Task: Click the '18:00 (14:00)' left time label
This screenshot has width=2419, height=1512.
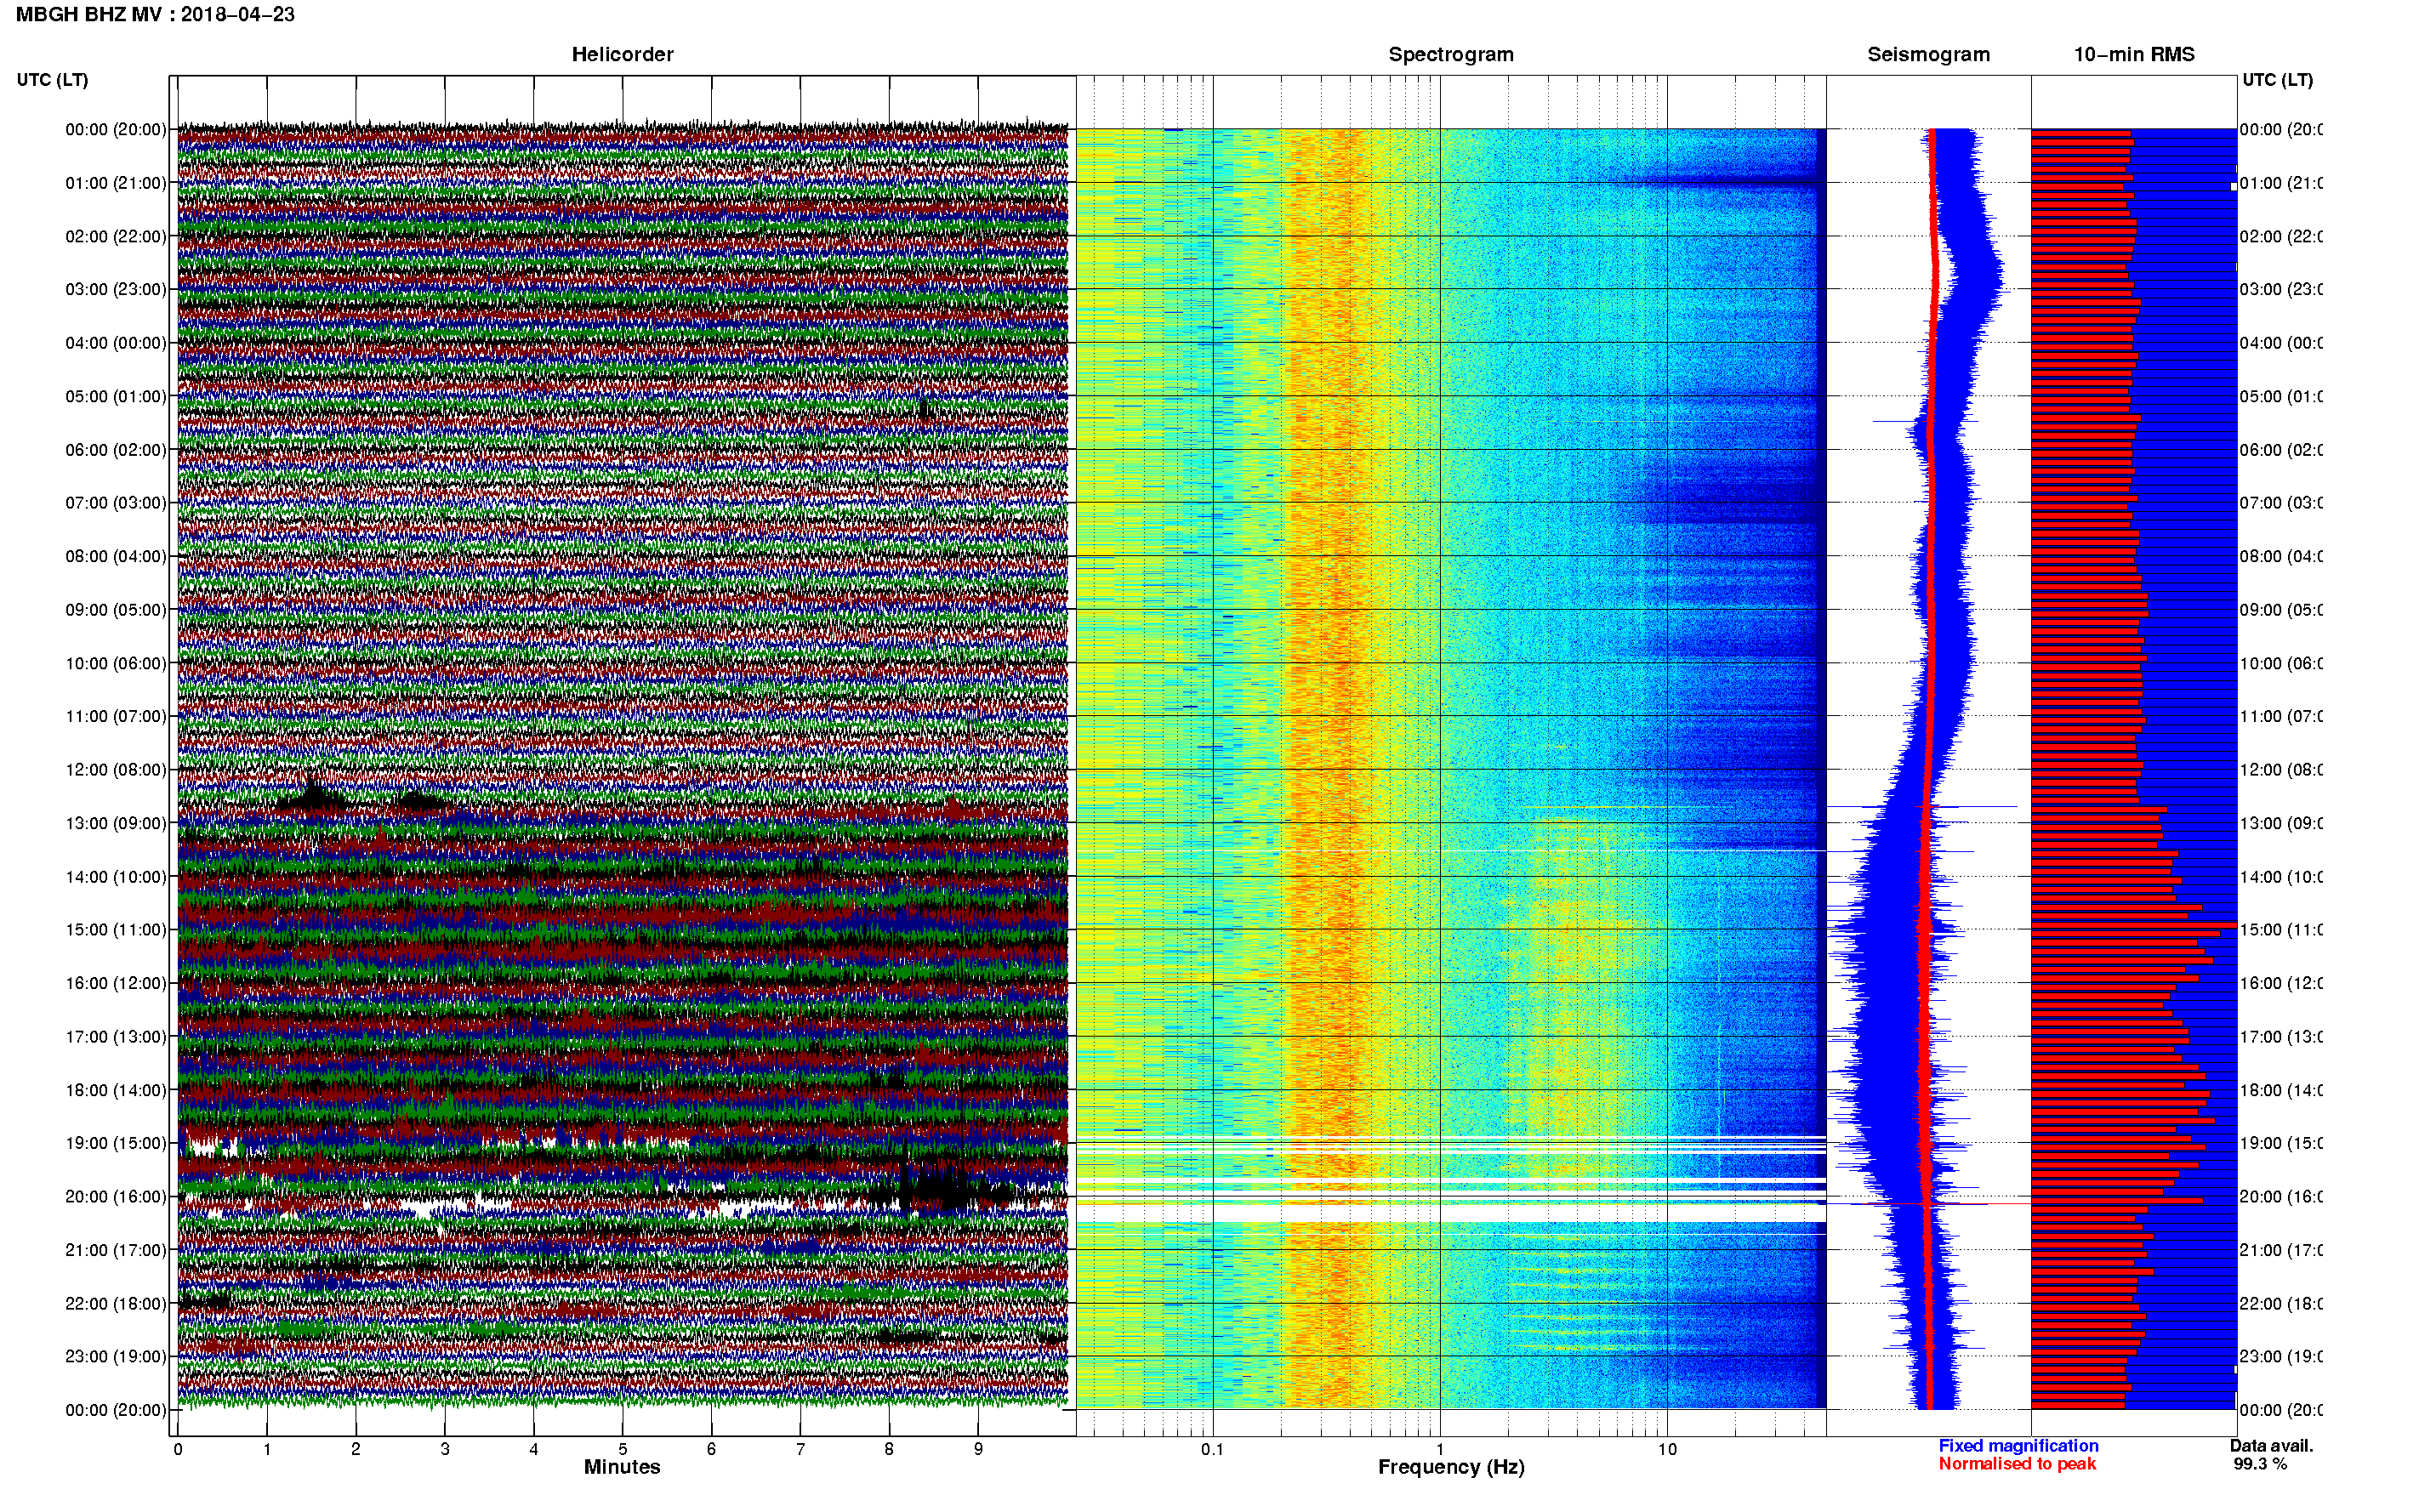Action: pos(116,1090)
